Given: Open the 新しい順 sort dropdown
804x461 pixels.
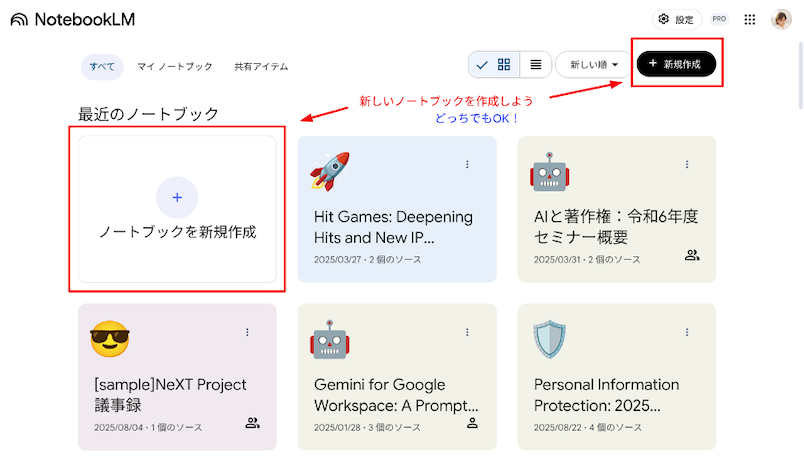Looking at the screenshot, I should (x=594, y=65).
